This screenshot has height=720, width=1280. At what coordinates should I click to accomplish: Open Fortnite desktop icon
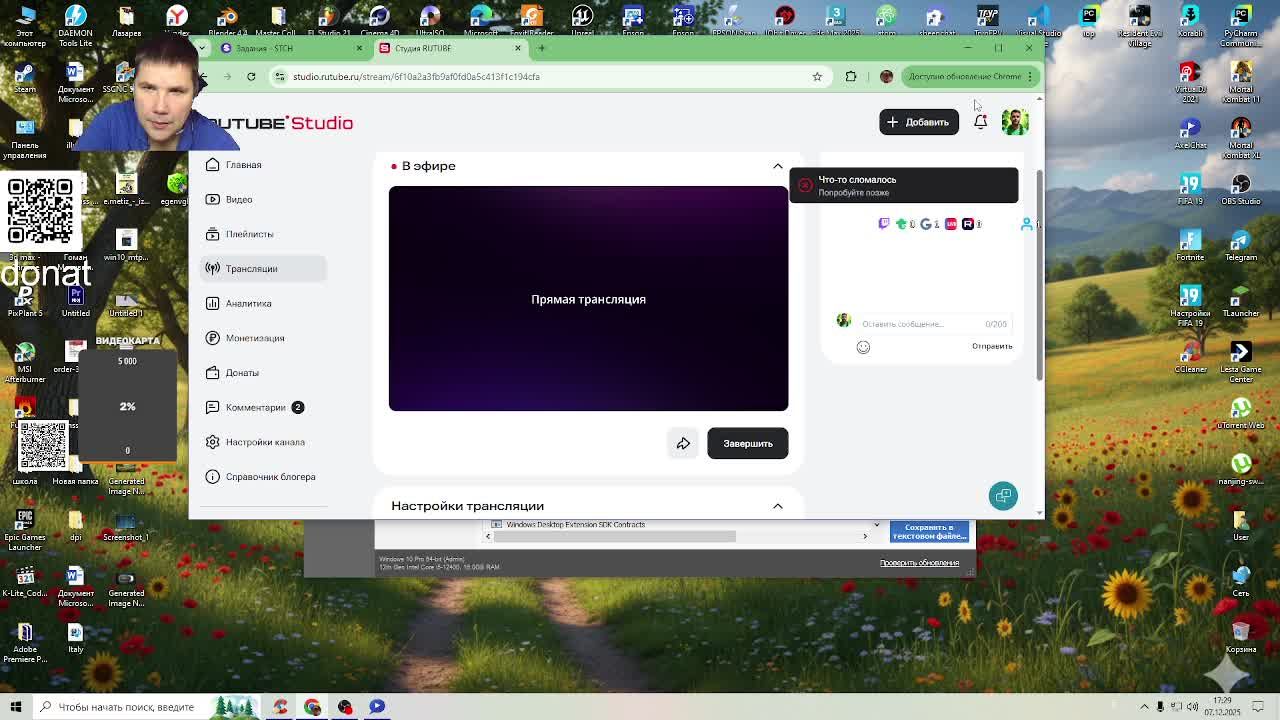1190,245
